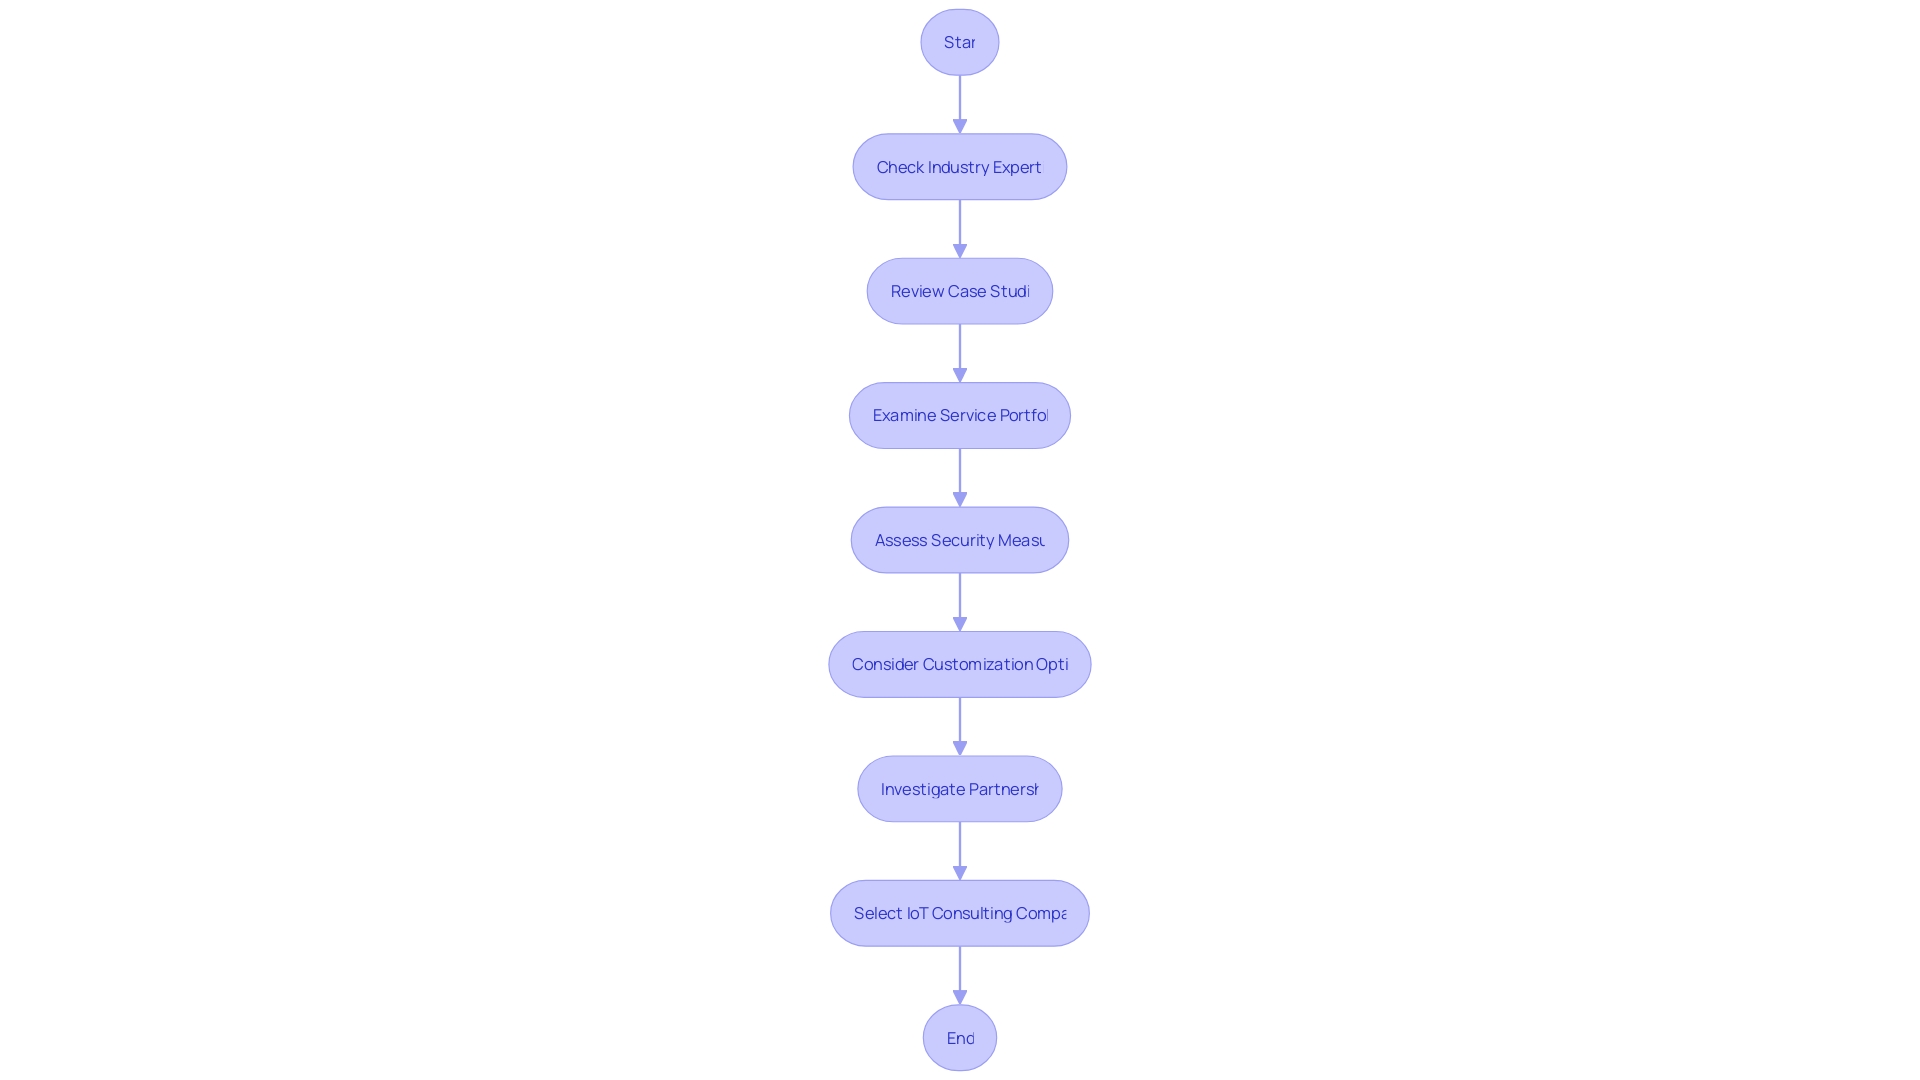The width and height of the screenshot is (1920, 1080).
Task: Click the Examine Service Portfolio node
Action: [x=960, y=415]
